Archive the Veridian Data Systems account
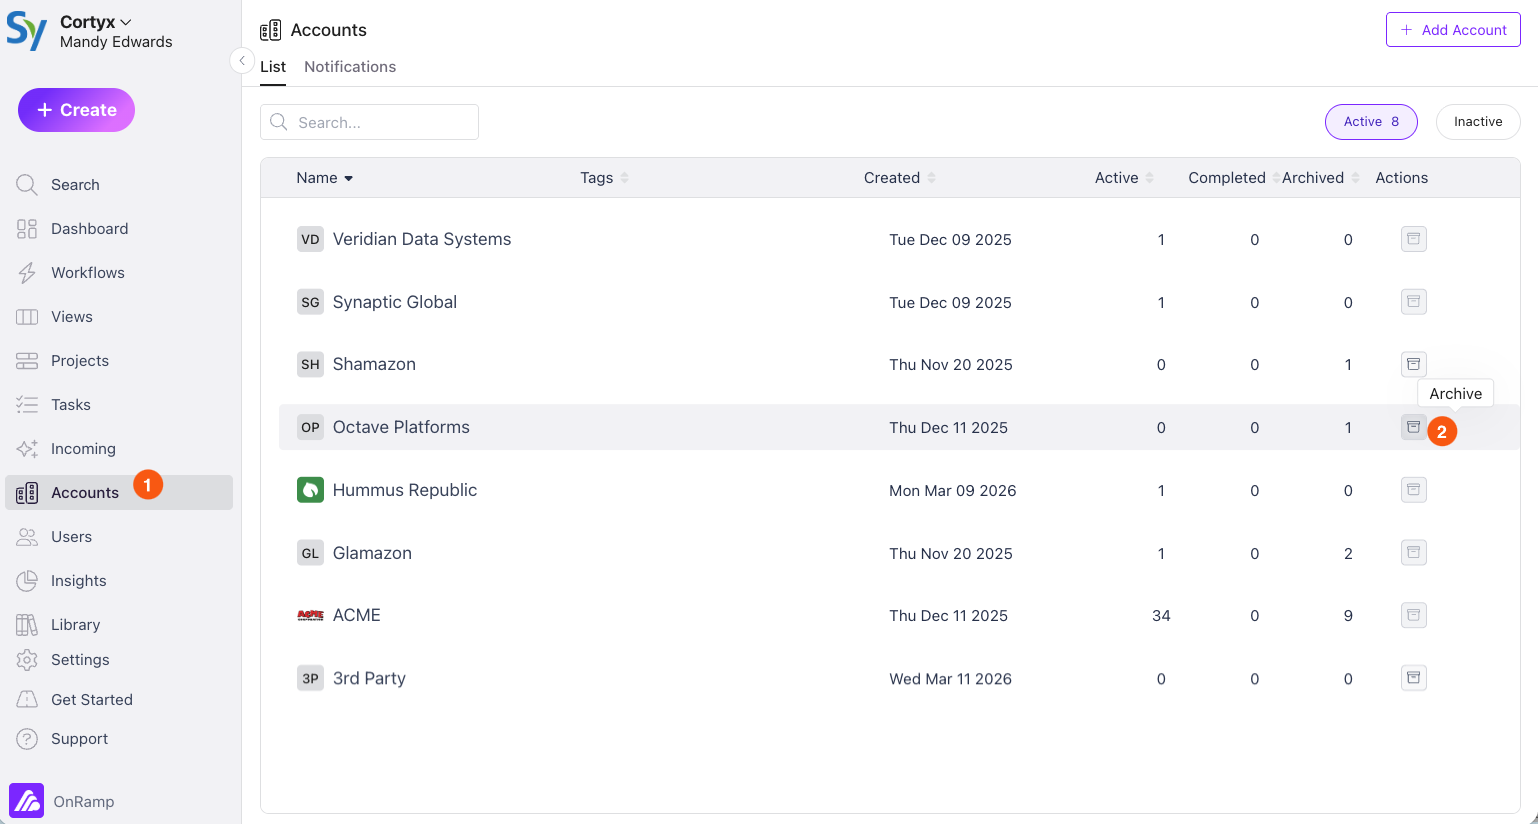The height and width of the screenshot is (824, 1538). (x=1413, y=238)
